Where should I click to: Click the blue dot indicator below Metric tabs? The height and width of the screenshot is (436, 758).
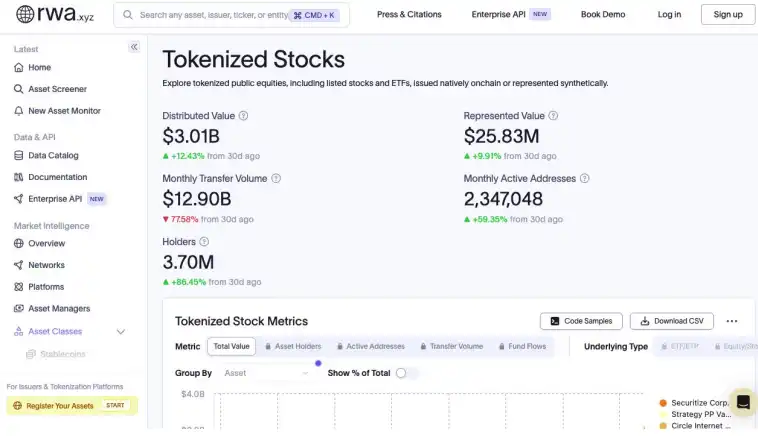318,363
